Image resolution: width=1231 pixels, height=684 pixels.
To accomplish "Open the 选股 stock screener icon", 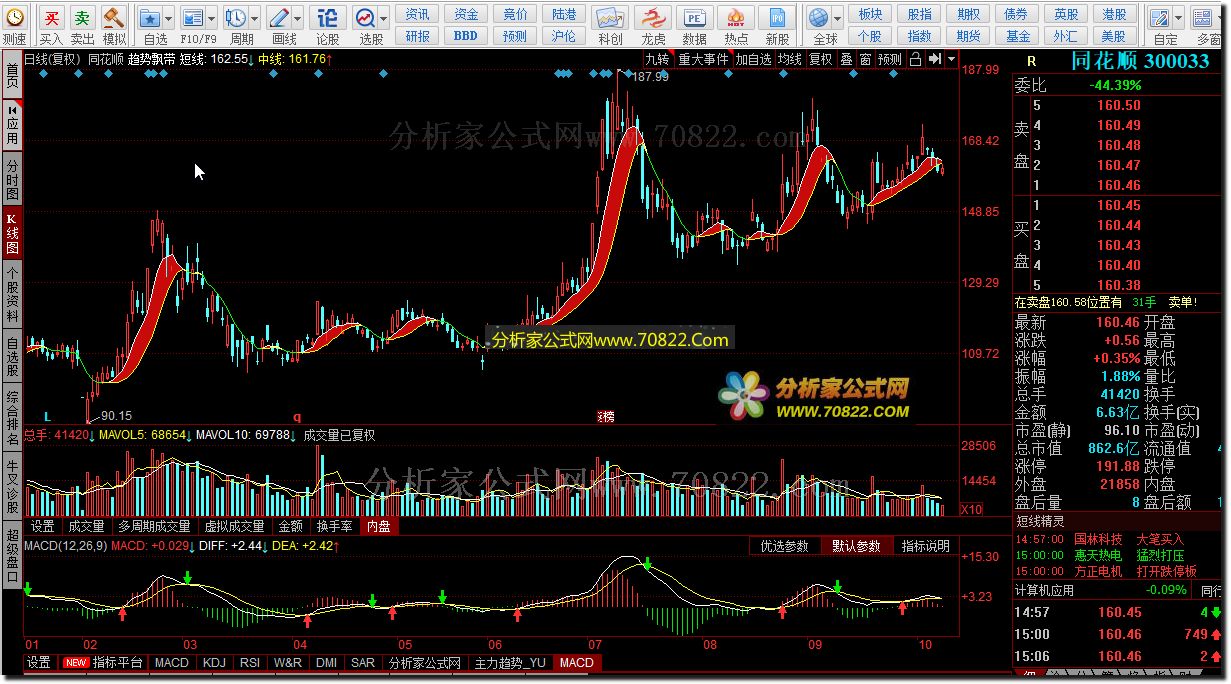I will (x=365, y=17).
